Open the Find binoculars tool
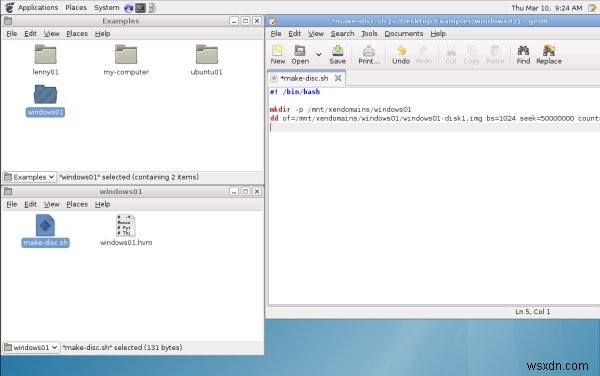 (523, 55)
